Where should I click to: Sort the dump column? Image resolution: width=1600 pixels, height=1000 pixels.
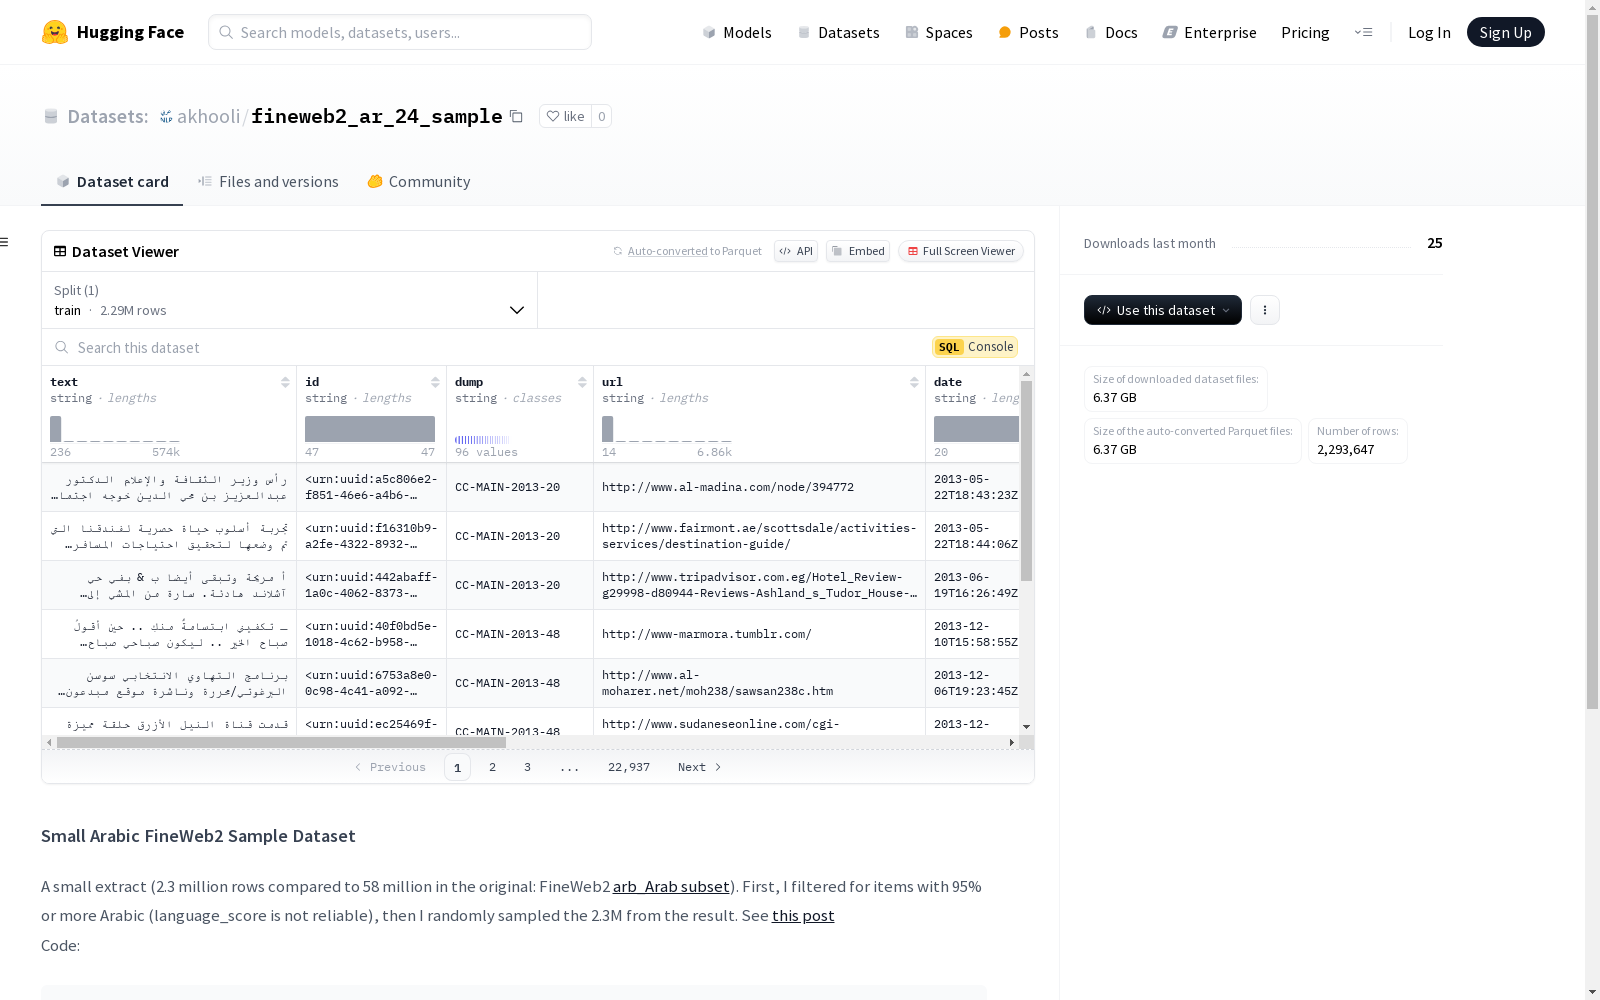(x=582, y=382)
